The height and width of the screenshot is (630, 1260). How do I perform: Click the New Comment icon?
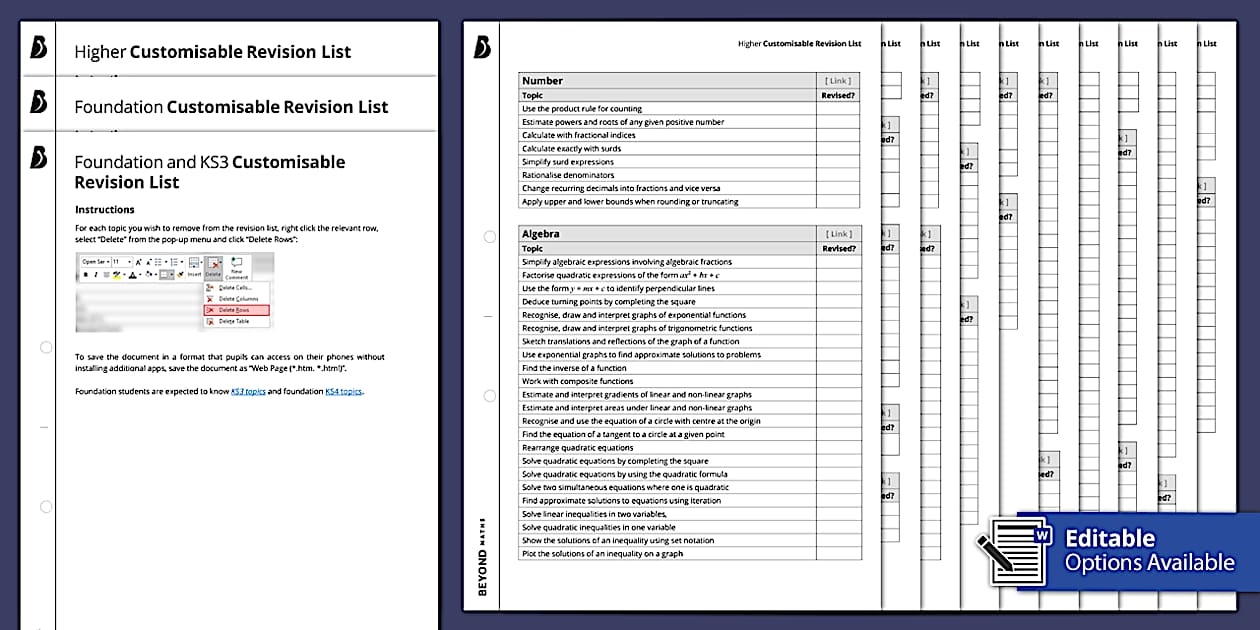[x=237, y=267]
